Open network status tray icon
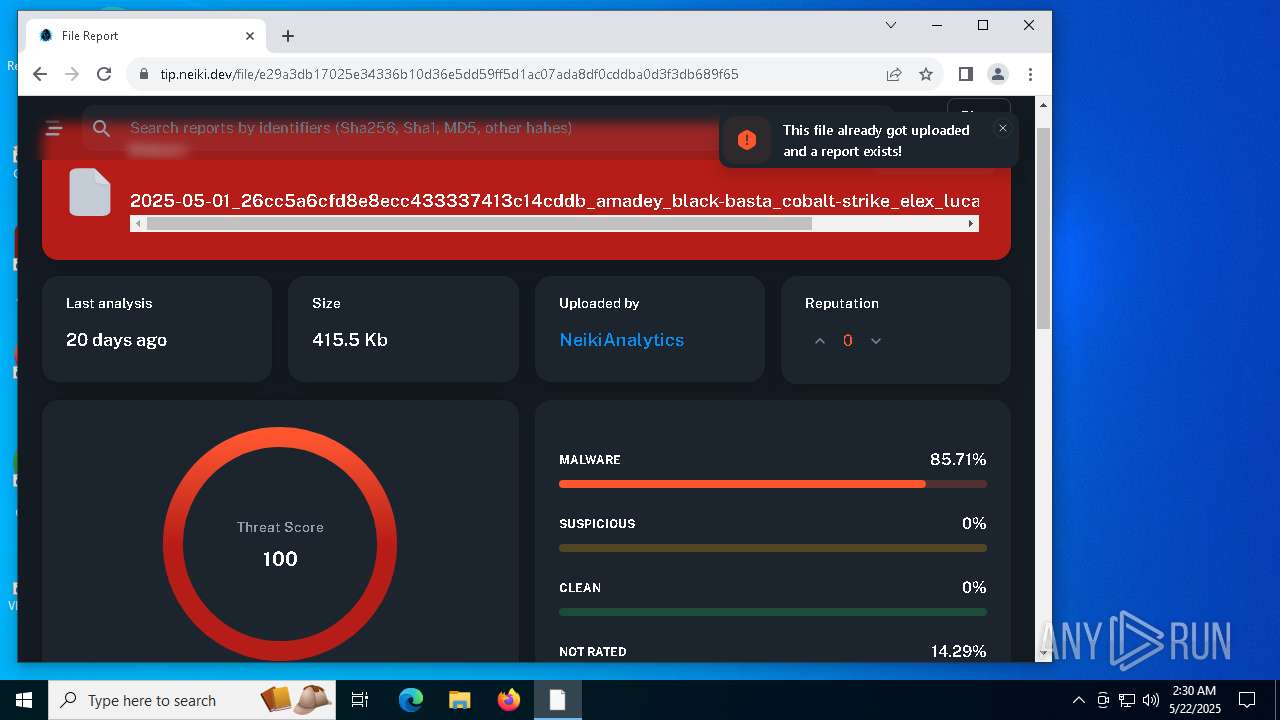Viewport: 1280px width, 720px height. pos(1127,700)
